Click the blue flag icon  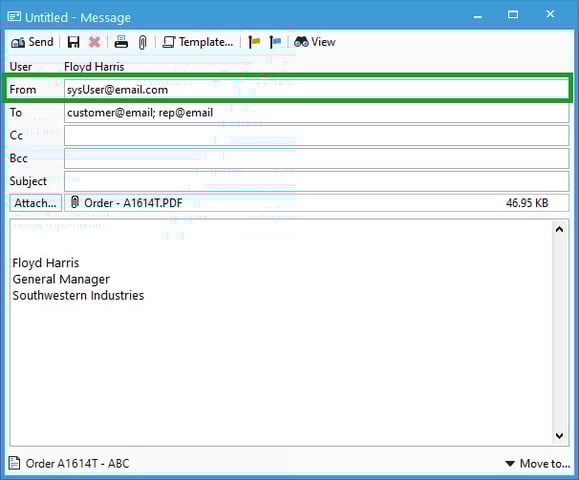click(x=275, y=42)
